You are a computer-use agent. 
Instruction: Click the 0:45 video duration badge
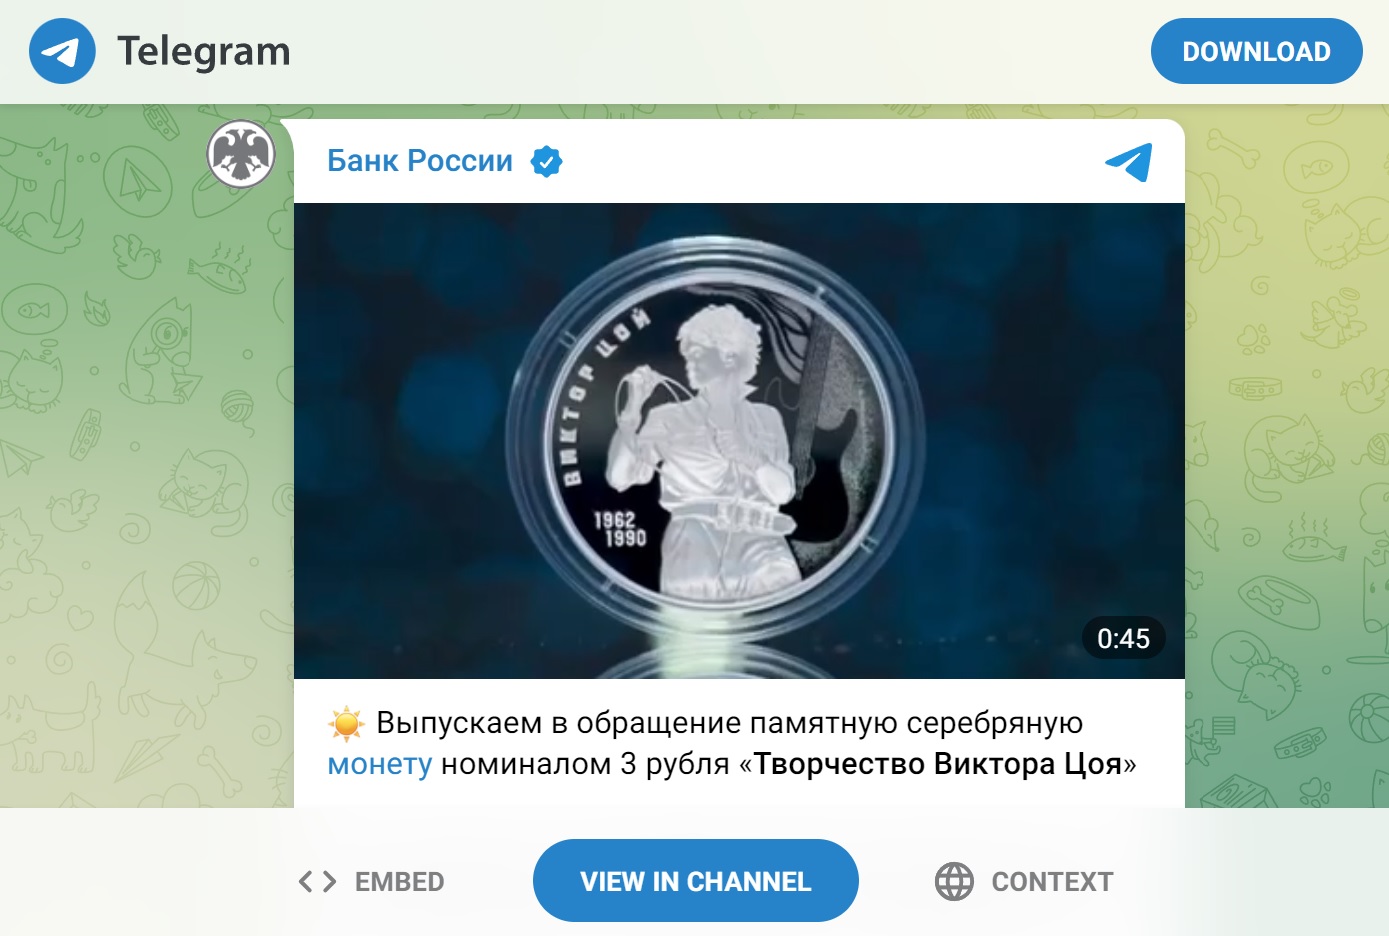click(1124, 638)
